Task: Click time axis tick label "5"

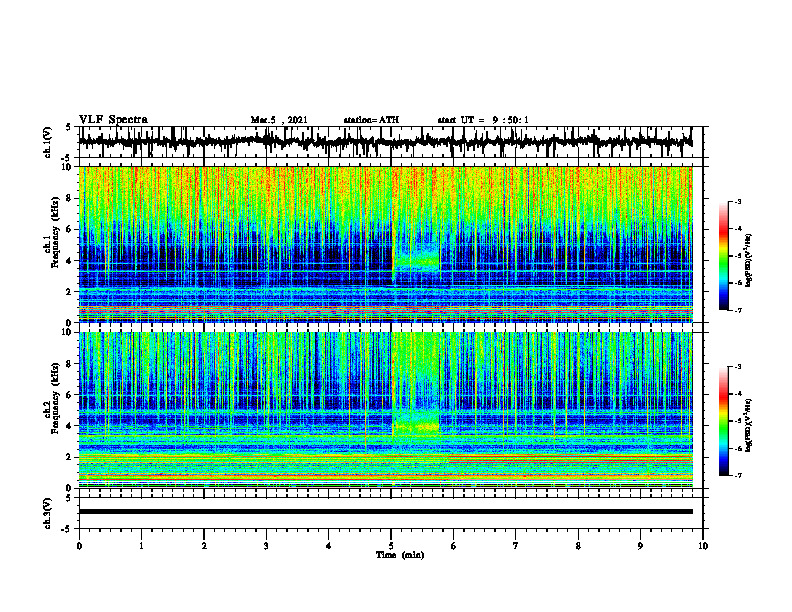Action: 391,546
